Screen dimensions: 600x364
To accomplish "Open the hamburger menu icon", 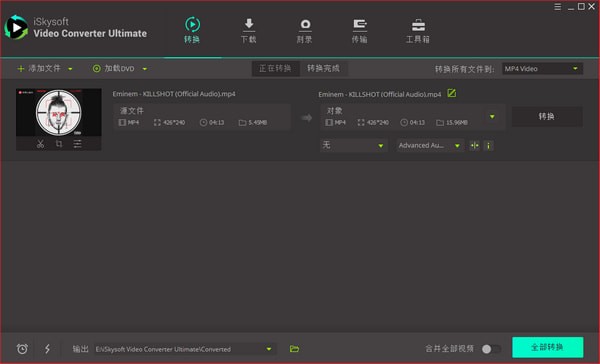I will click(x=558, y=7).
